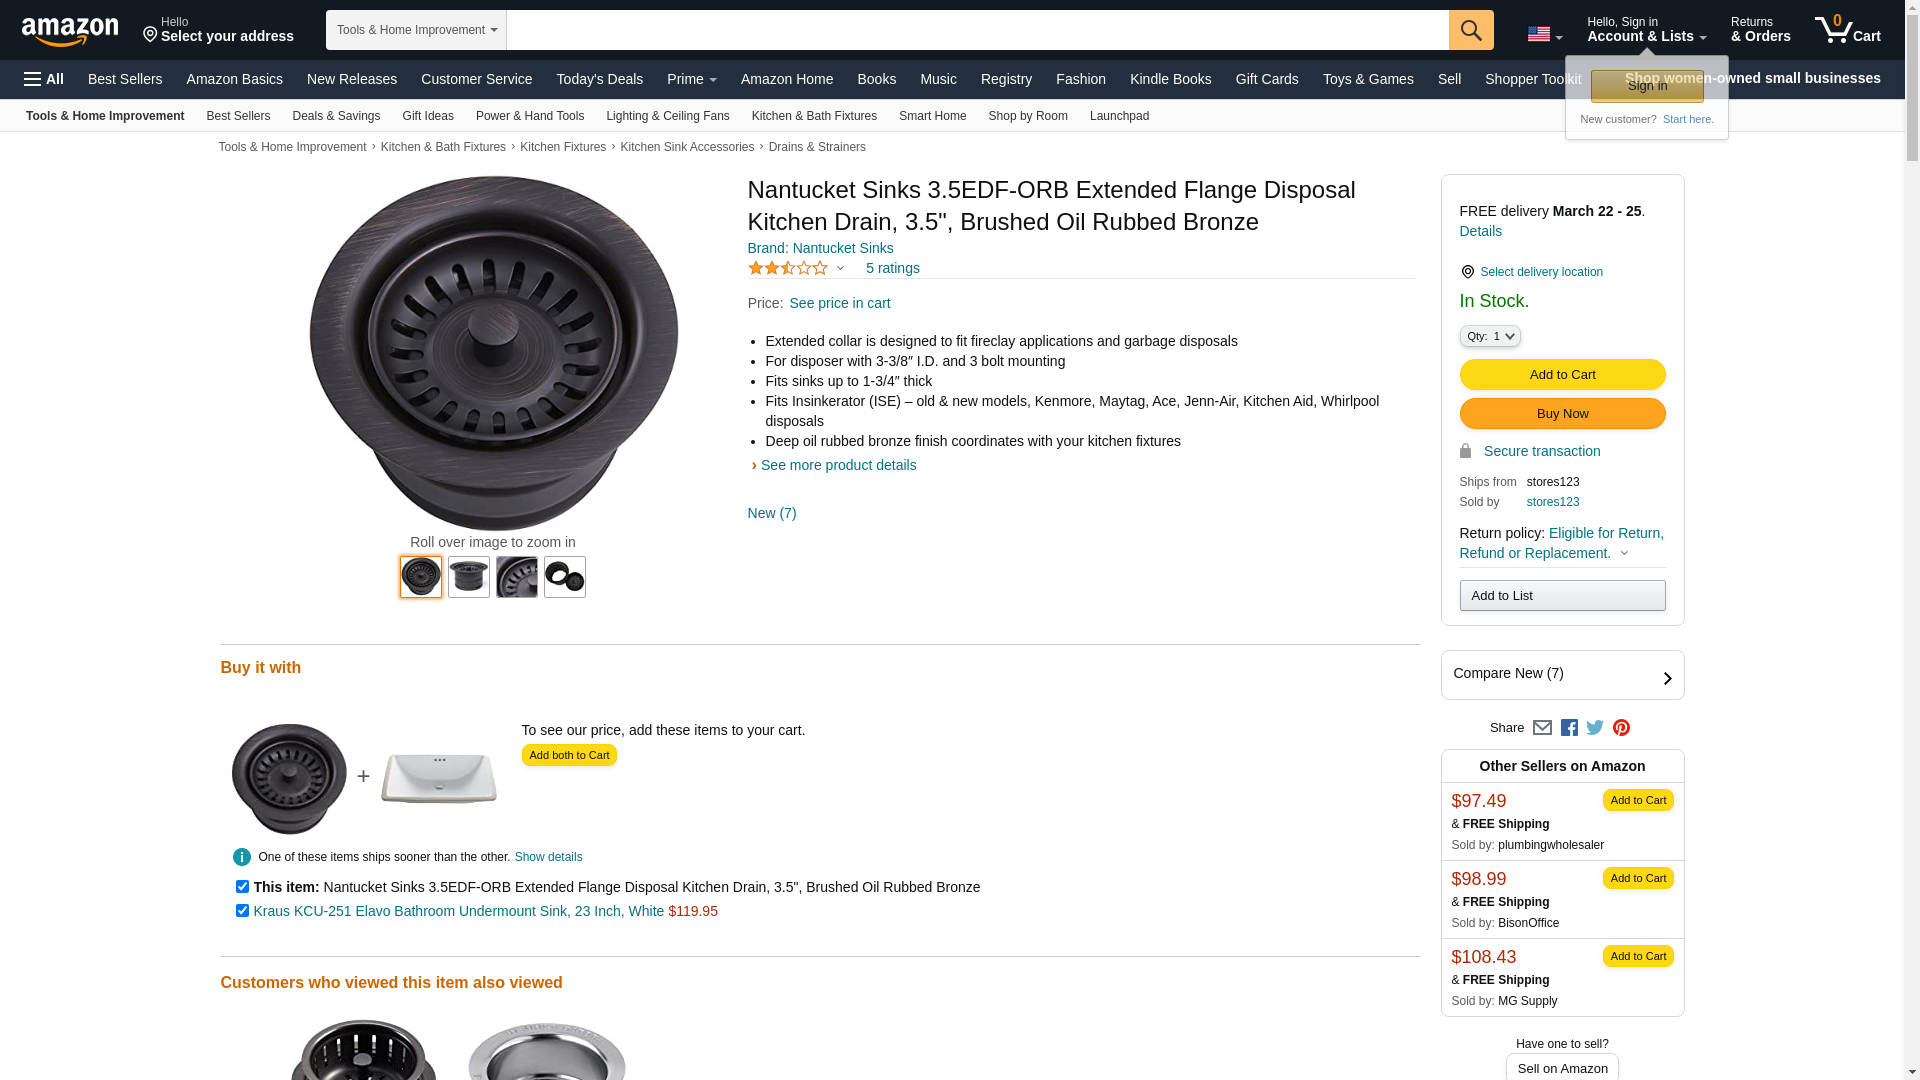1920x1080 pixels.
Task: Click the magnifying glass search button
Action: pos(1470,30)
